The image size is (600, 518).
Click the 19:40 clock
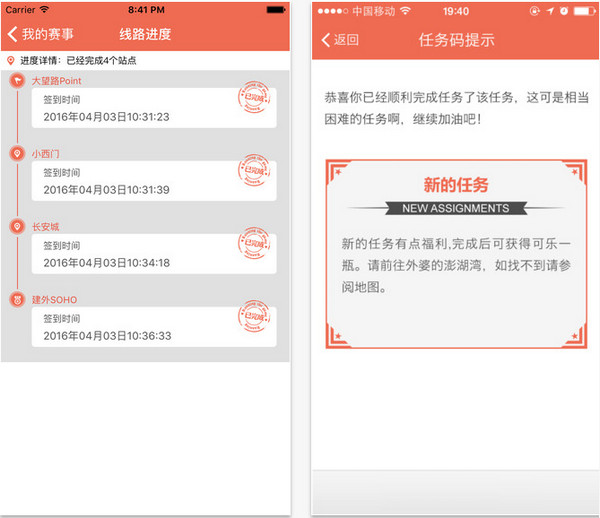(456, 11)
